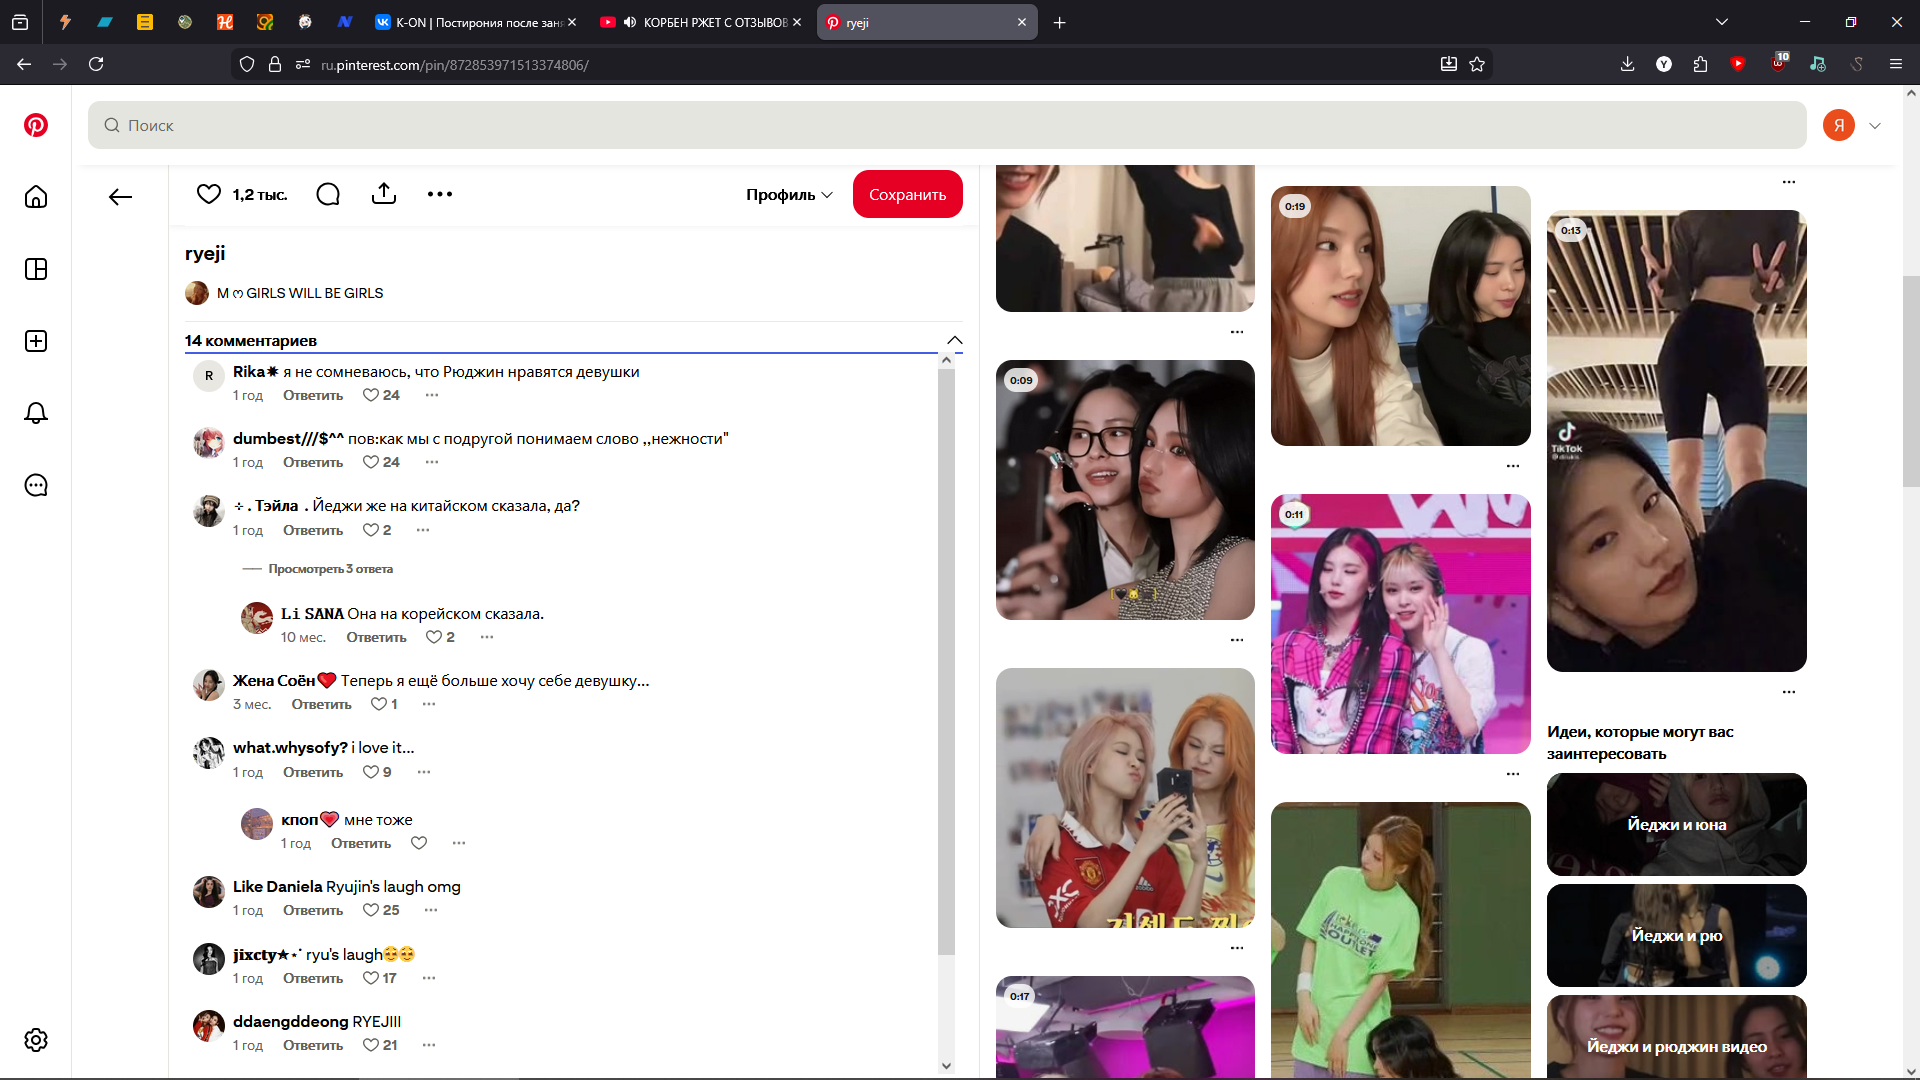The width and height of the screenshot is (1920, 1080).
Task: Click the Pinterest logo icon
Action: pyautogui.click(x=36, y=125)
